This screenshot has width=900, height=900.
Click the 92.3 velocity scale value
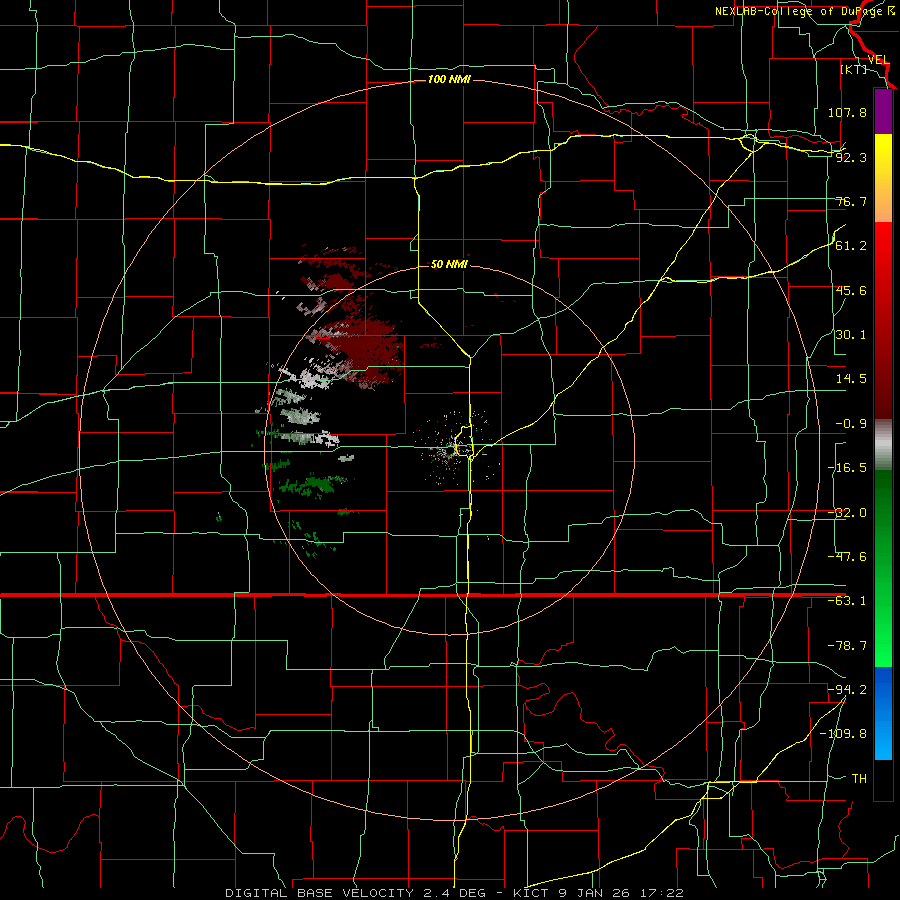click(x=851, y=157)
